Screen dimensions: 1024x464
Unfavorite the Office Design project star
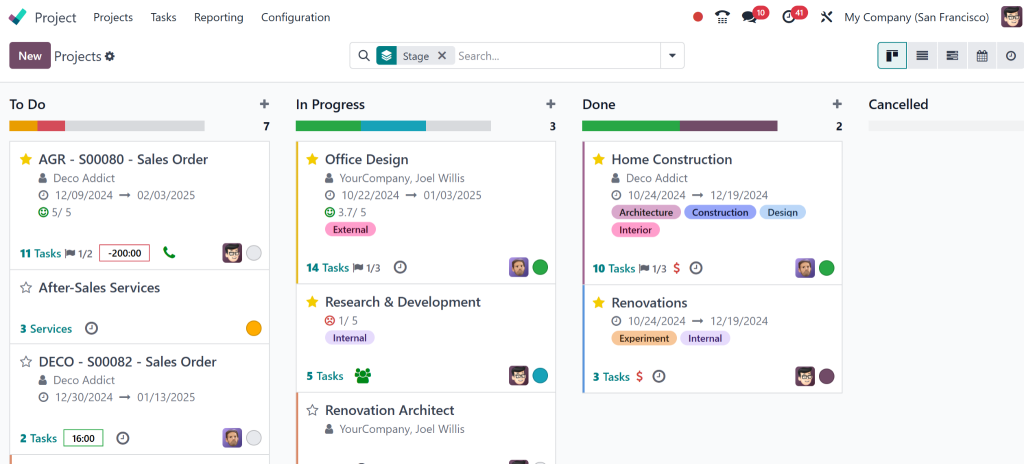point(312,159)
